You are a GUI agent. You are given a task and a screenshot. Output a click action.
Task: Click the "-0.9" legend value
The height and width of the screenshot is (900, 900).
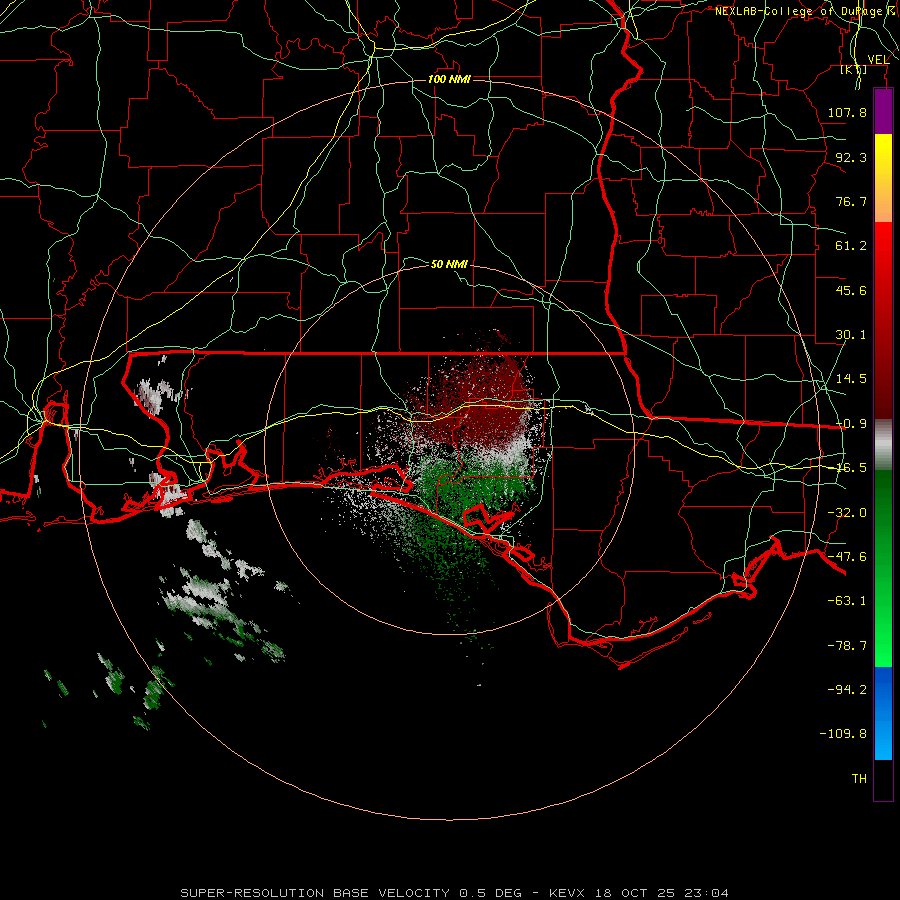coord(851,424)
